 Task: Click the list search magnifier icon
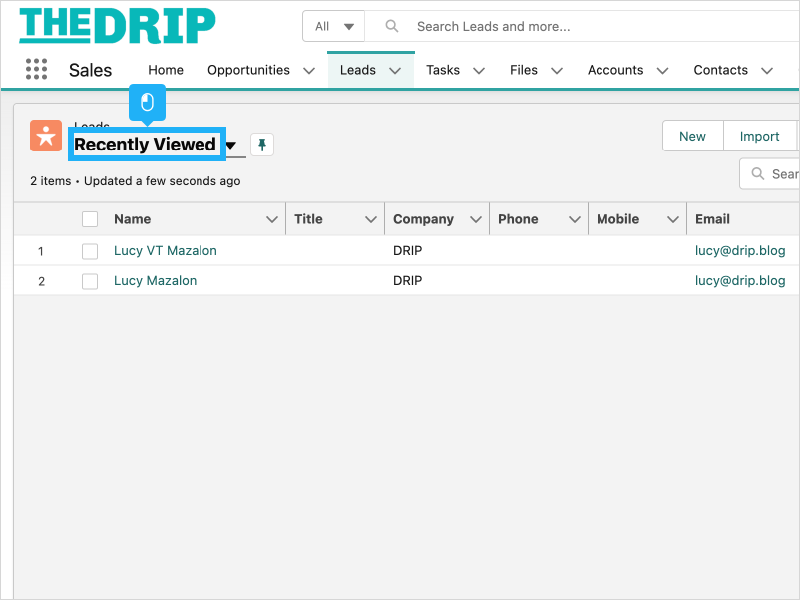(758, 174)
